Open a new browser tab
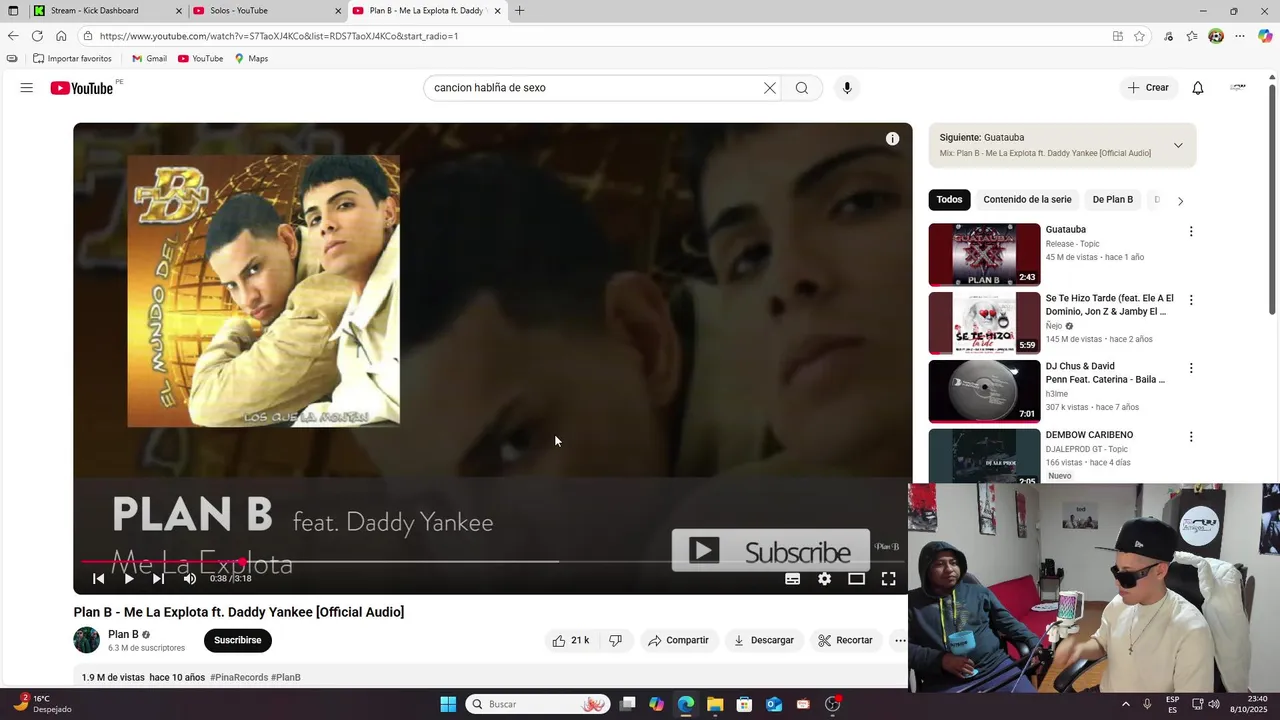This screenshot has width=1280, height=720. (519, 11)
